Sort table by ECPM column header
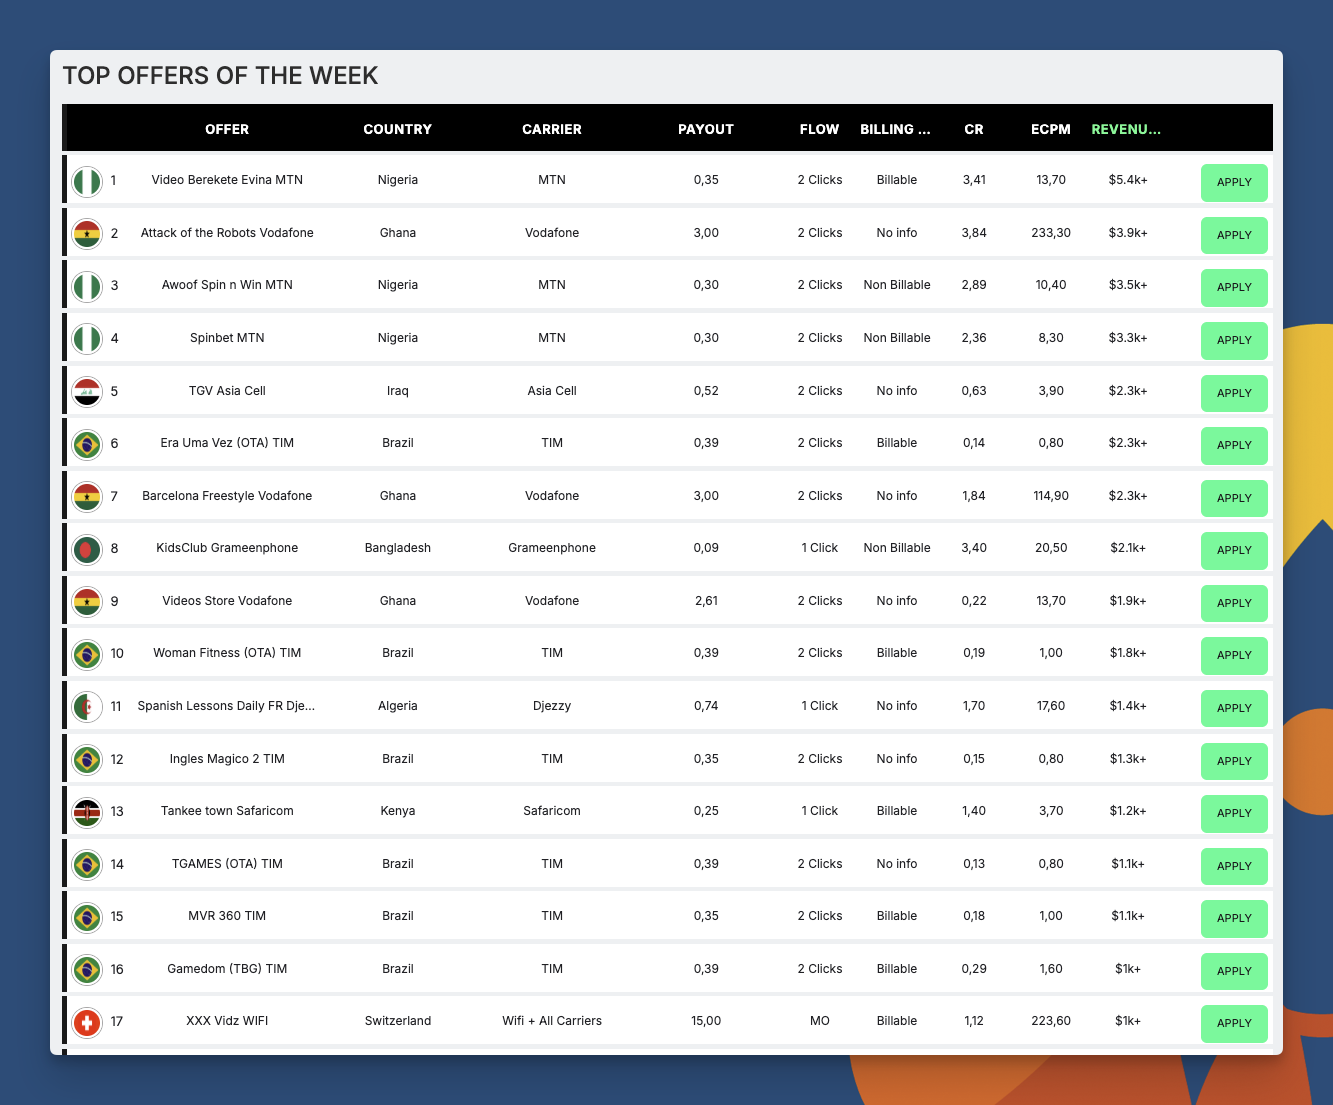The width and height of the screenshot is (1333, 1105). click(1051, 129)
